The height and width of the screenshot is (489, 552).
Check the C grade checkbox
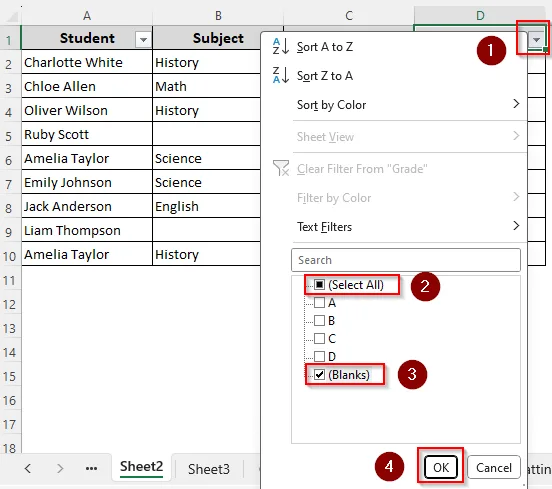pos(319,338)
